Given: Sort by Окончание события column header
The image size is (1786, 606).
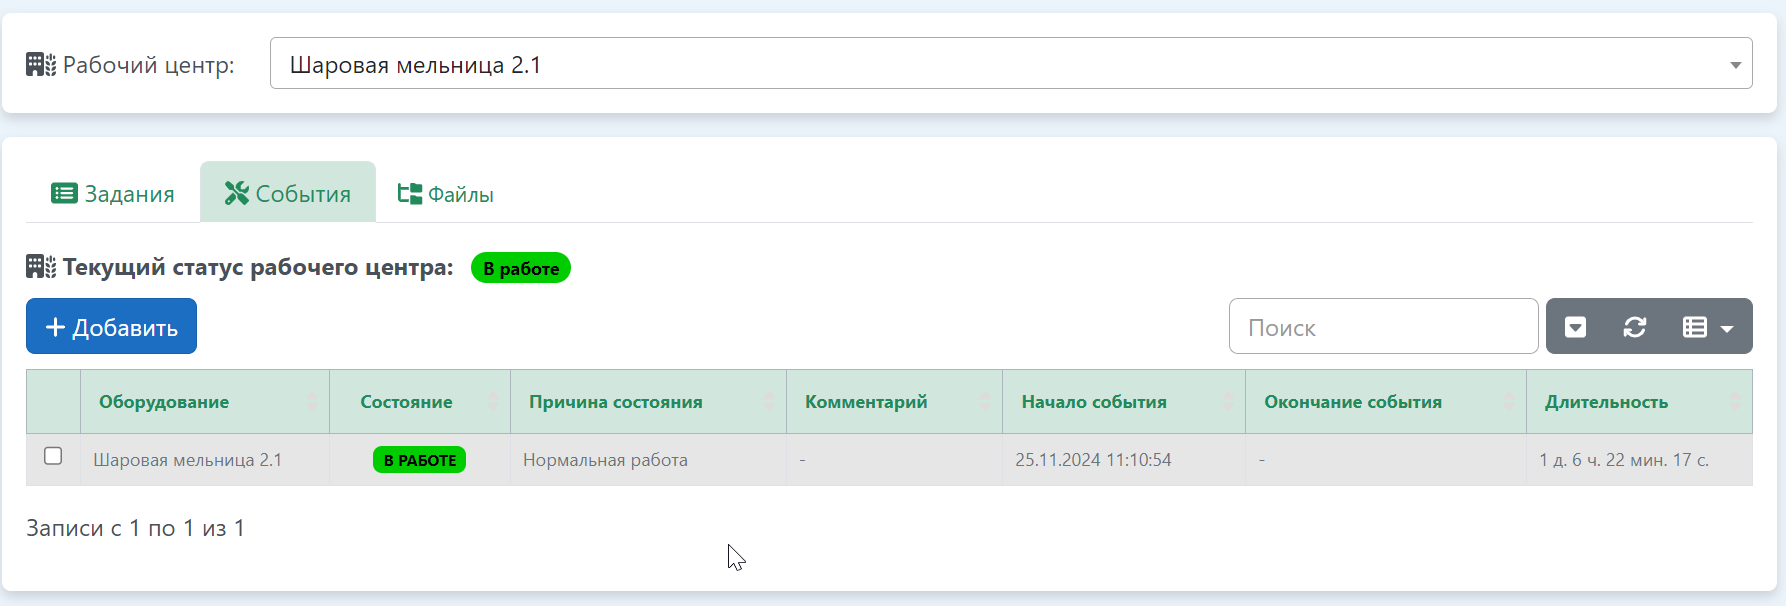Looking at the screenshot, I should click(1352, 402).
